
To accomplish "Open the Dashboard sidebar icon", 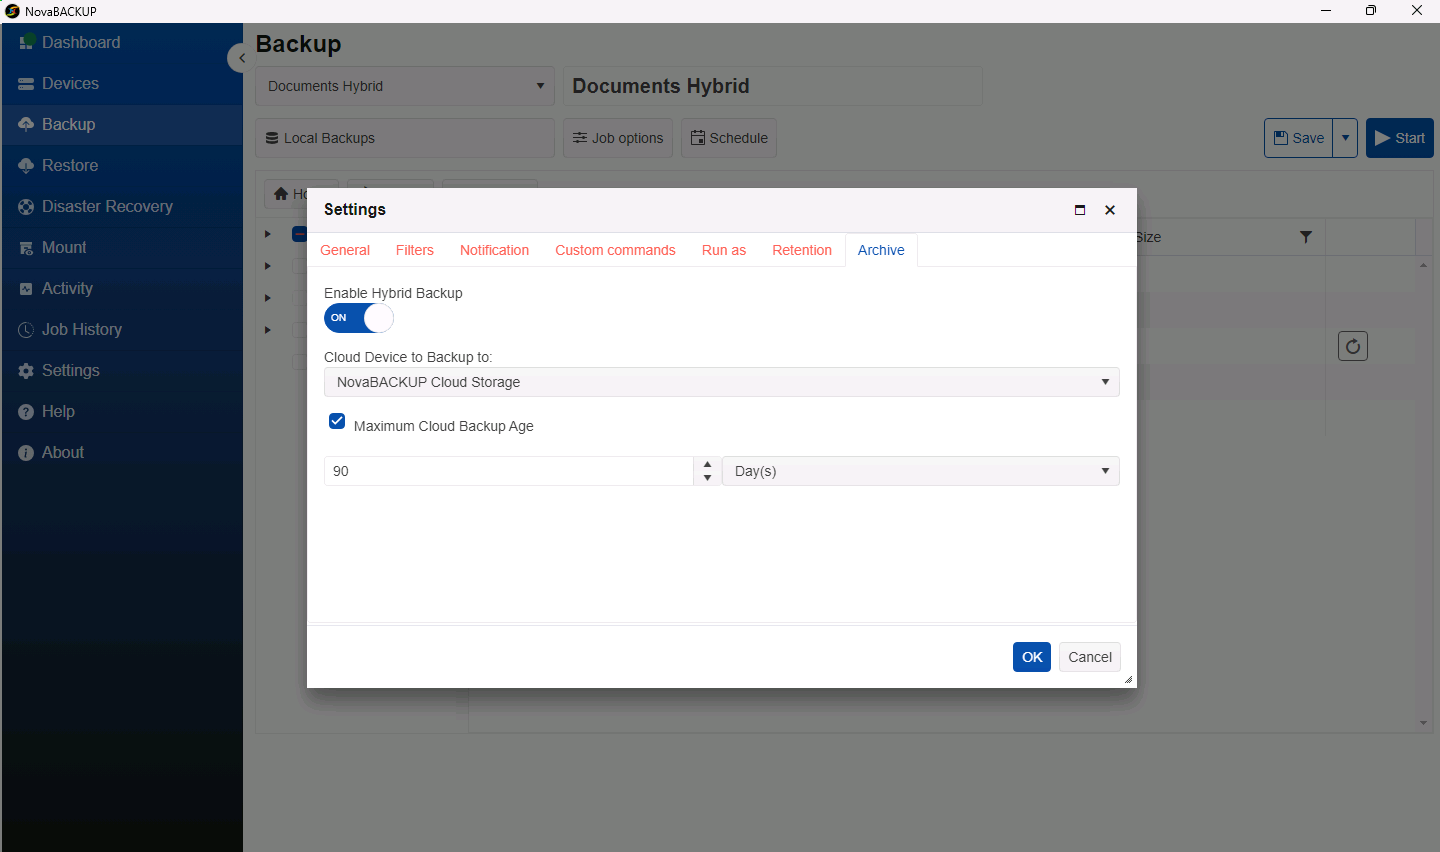I will pos(27,43).
